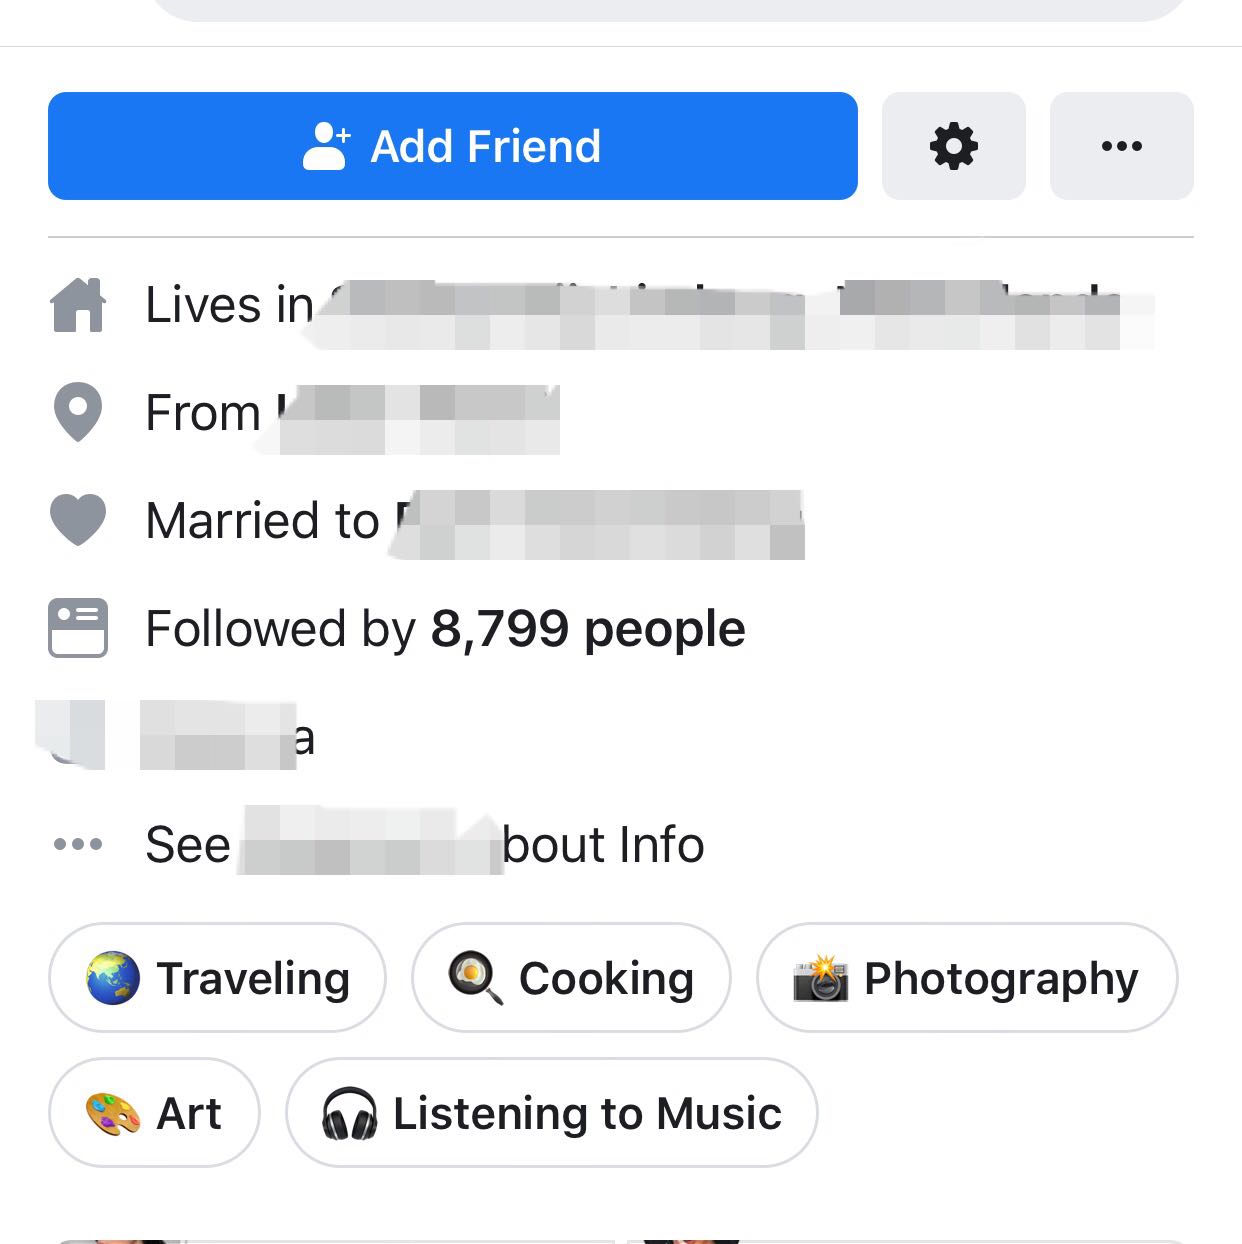Tap the location pin icon beside From

click(78, 412)
